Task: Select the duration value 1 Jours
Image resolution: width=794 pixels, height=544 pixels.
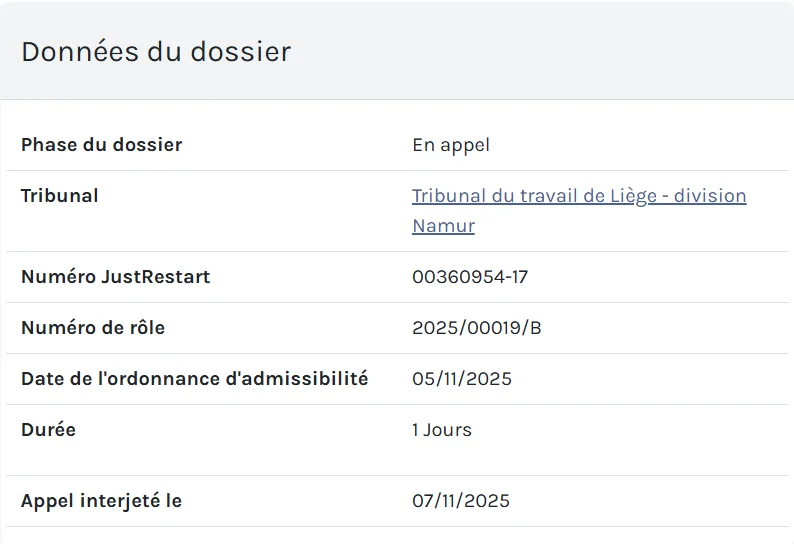Action: point(442,430)
